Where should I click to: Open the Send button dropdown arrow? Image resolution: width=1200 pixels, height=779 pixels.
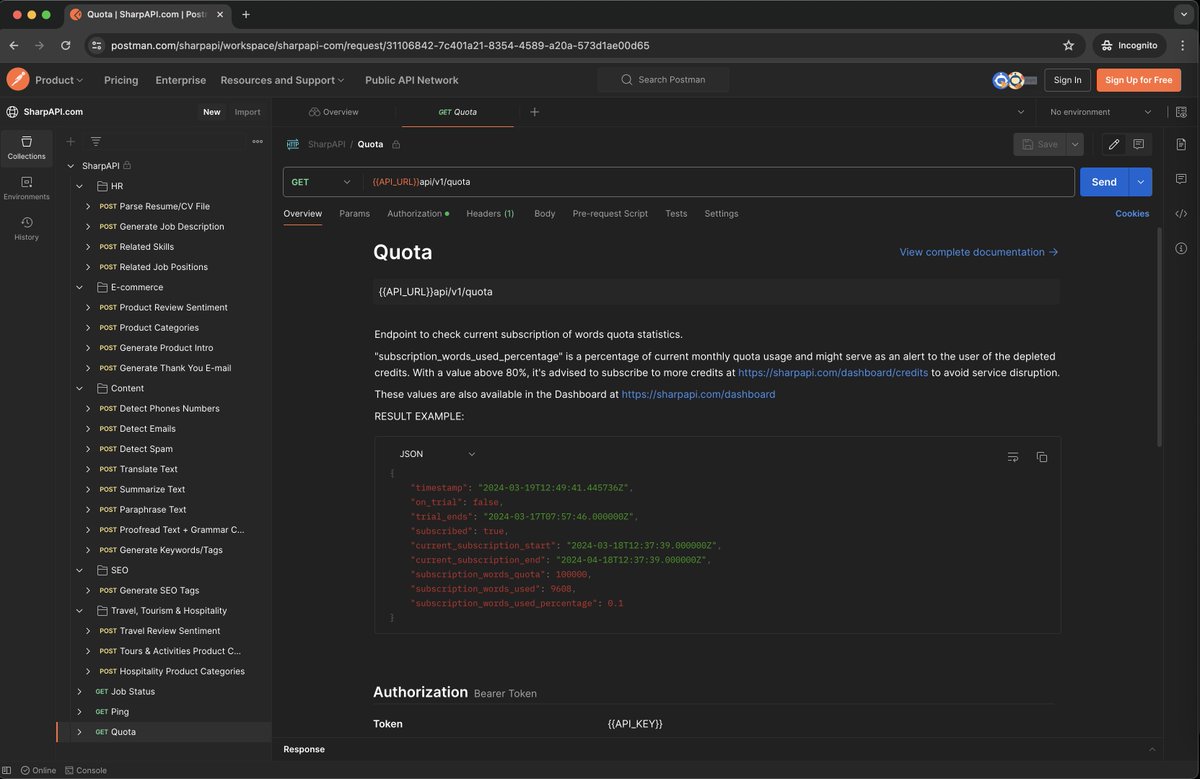pos(1141,182)
